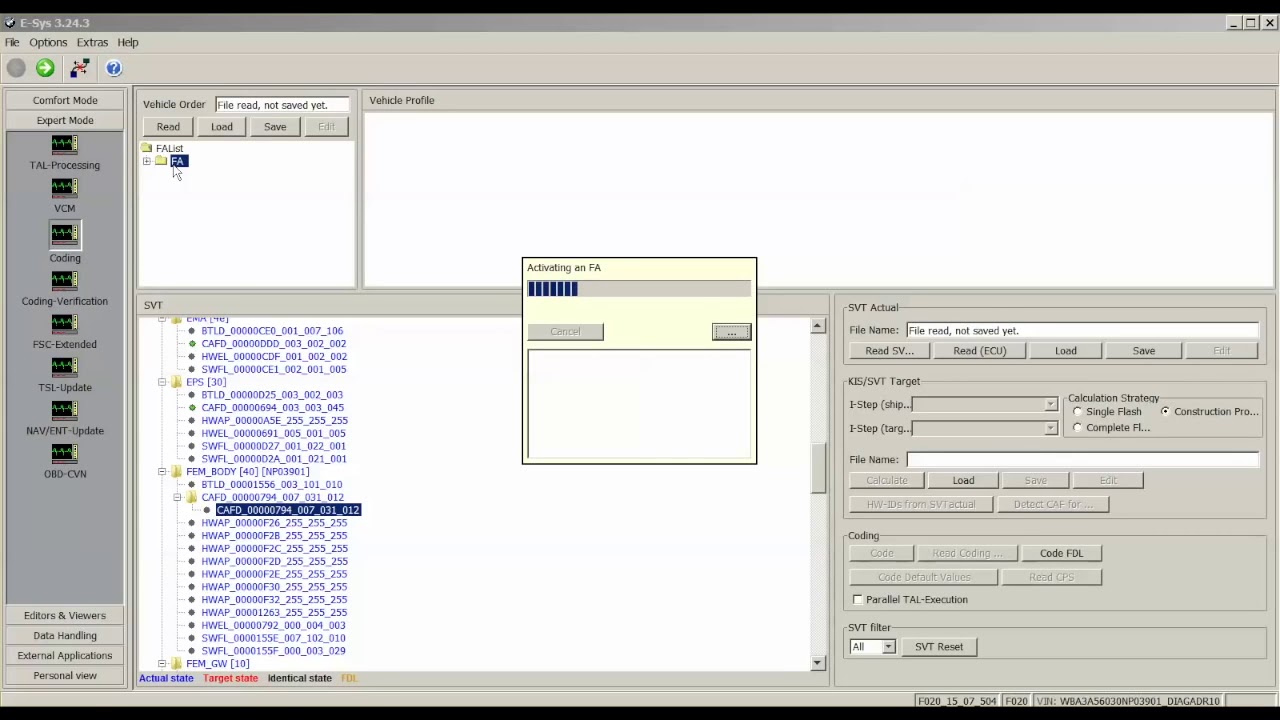Switch to Comfort Mode
1280x720 pixels.
point(65,100)
